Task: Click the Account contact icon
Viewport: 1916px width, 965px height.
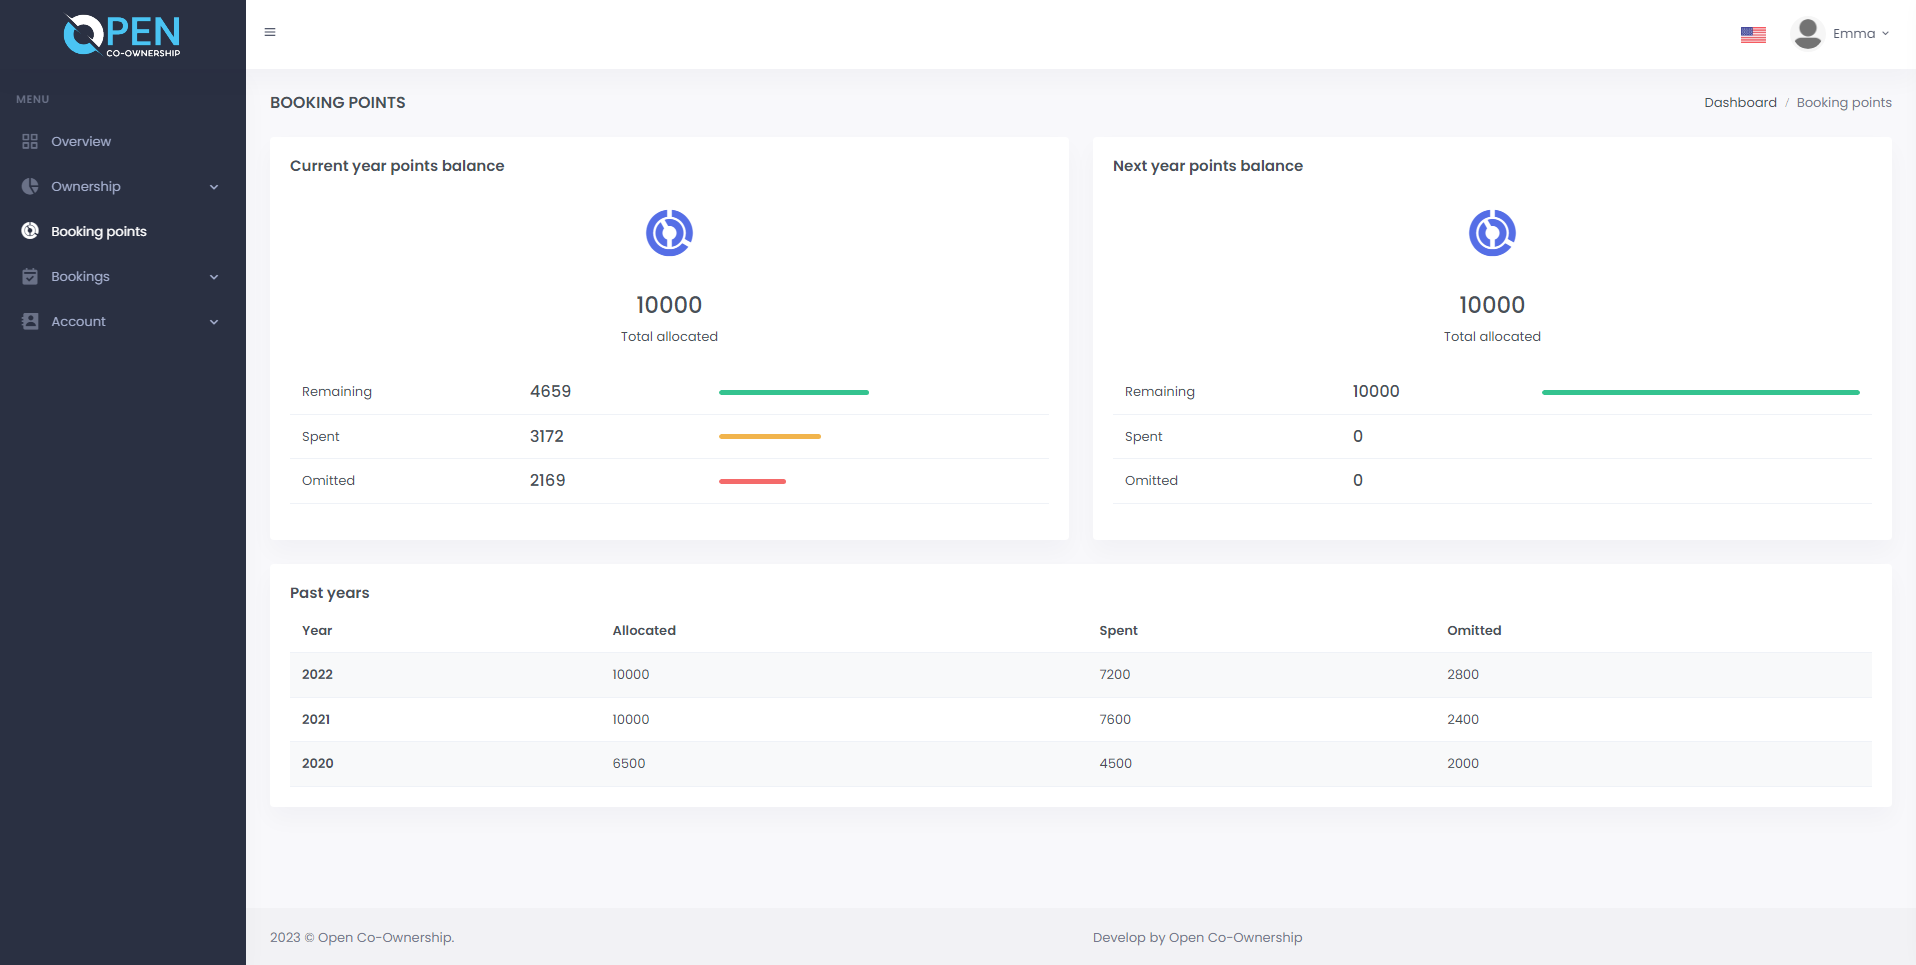Action: pos(30,322)
